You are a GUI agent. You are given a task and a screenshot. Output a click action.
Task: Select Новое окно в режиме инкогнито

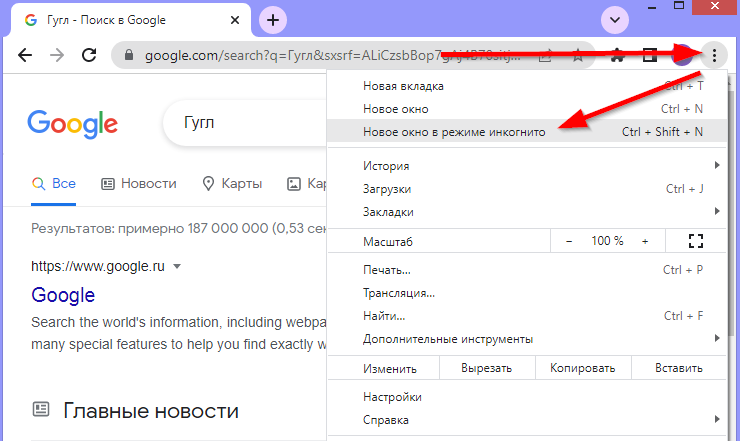[454, 132]
